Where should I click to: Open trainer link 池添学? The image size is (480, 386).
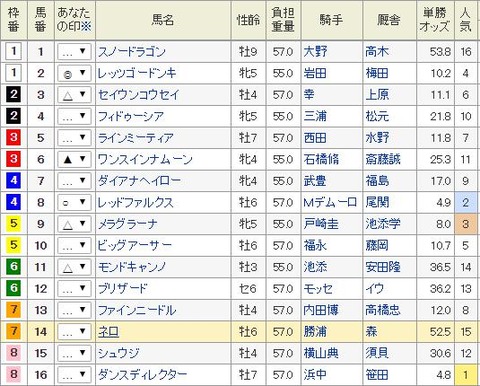[x=383, y=224]
